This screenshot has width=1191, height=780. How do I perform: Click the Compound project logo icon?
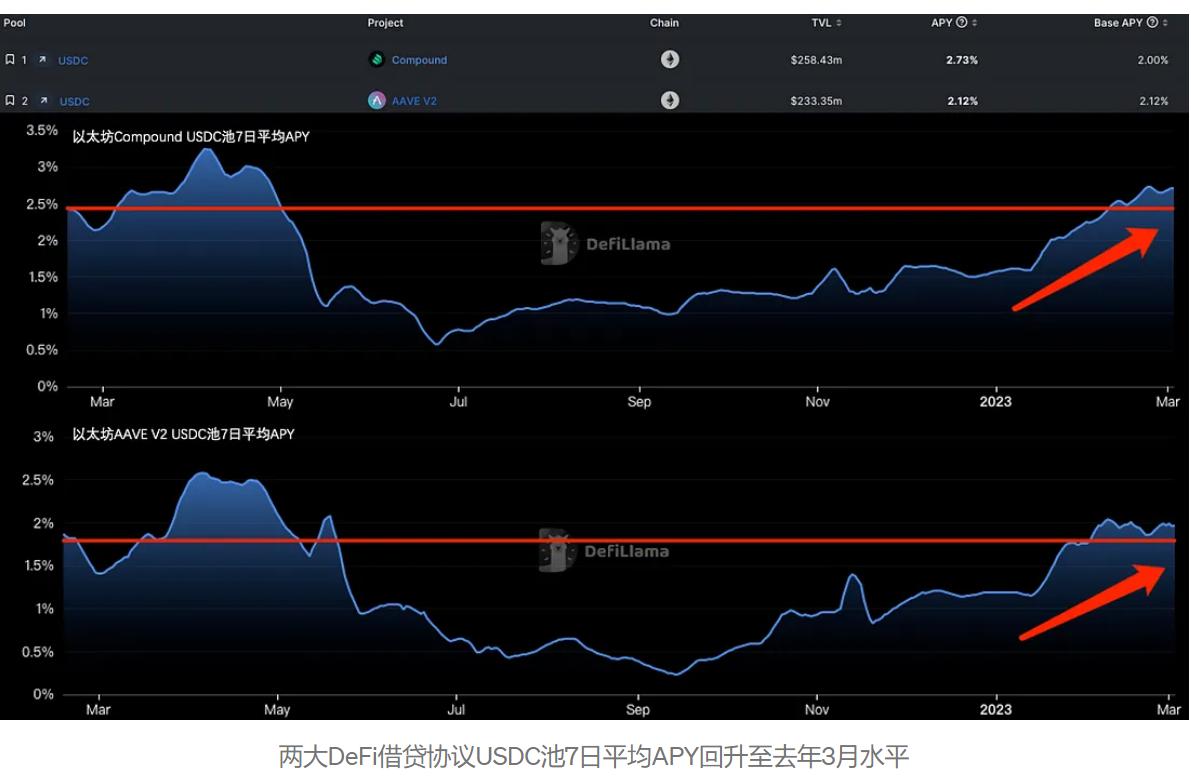(377, 60)
